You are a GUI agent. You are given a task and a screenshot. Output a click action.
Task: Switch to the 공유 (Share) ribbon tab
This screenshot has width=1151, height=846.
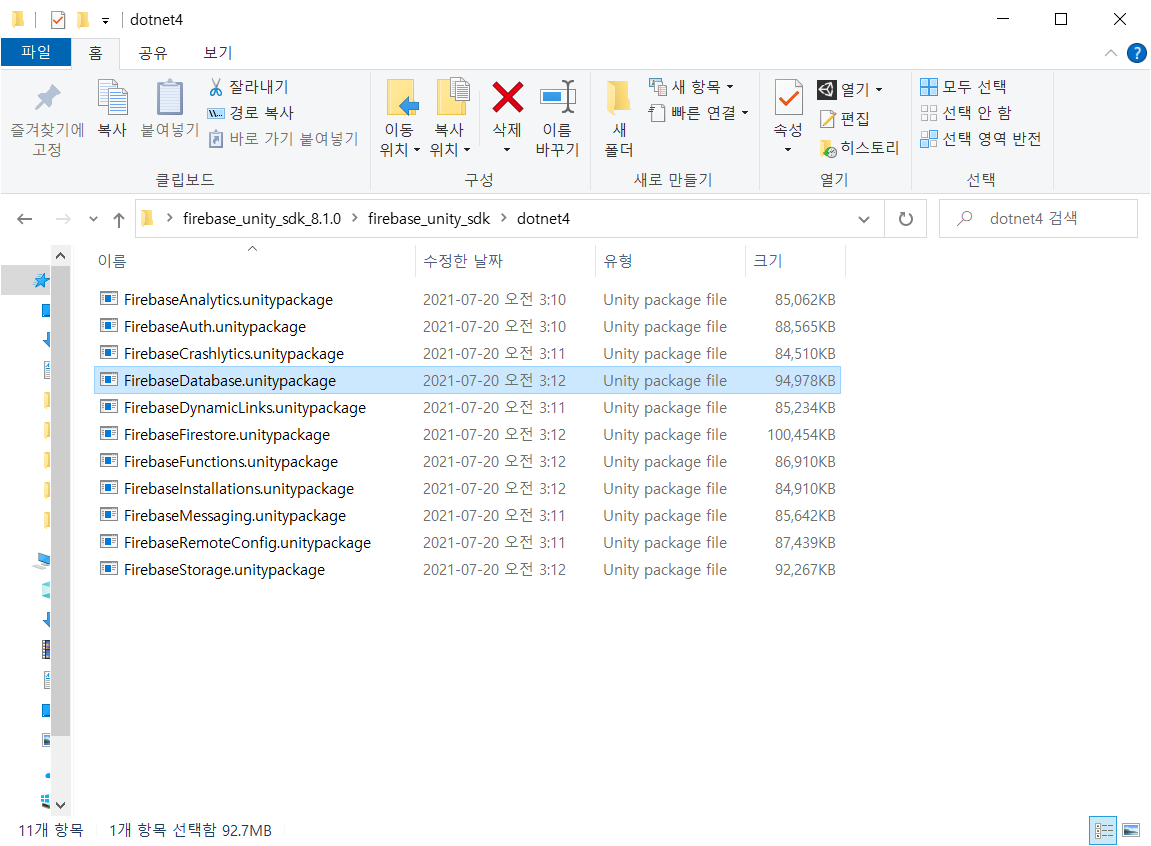pos(153,53)
